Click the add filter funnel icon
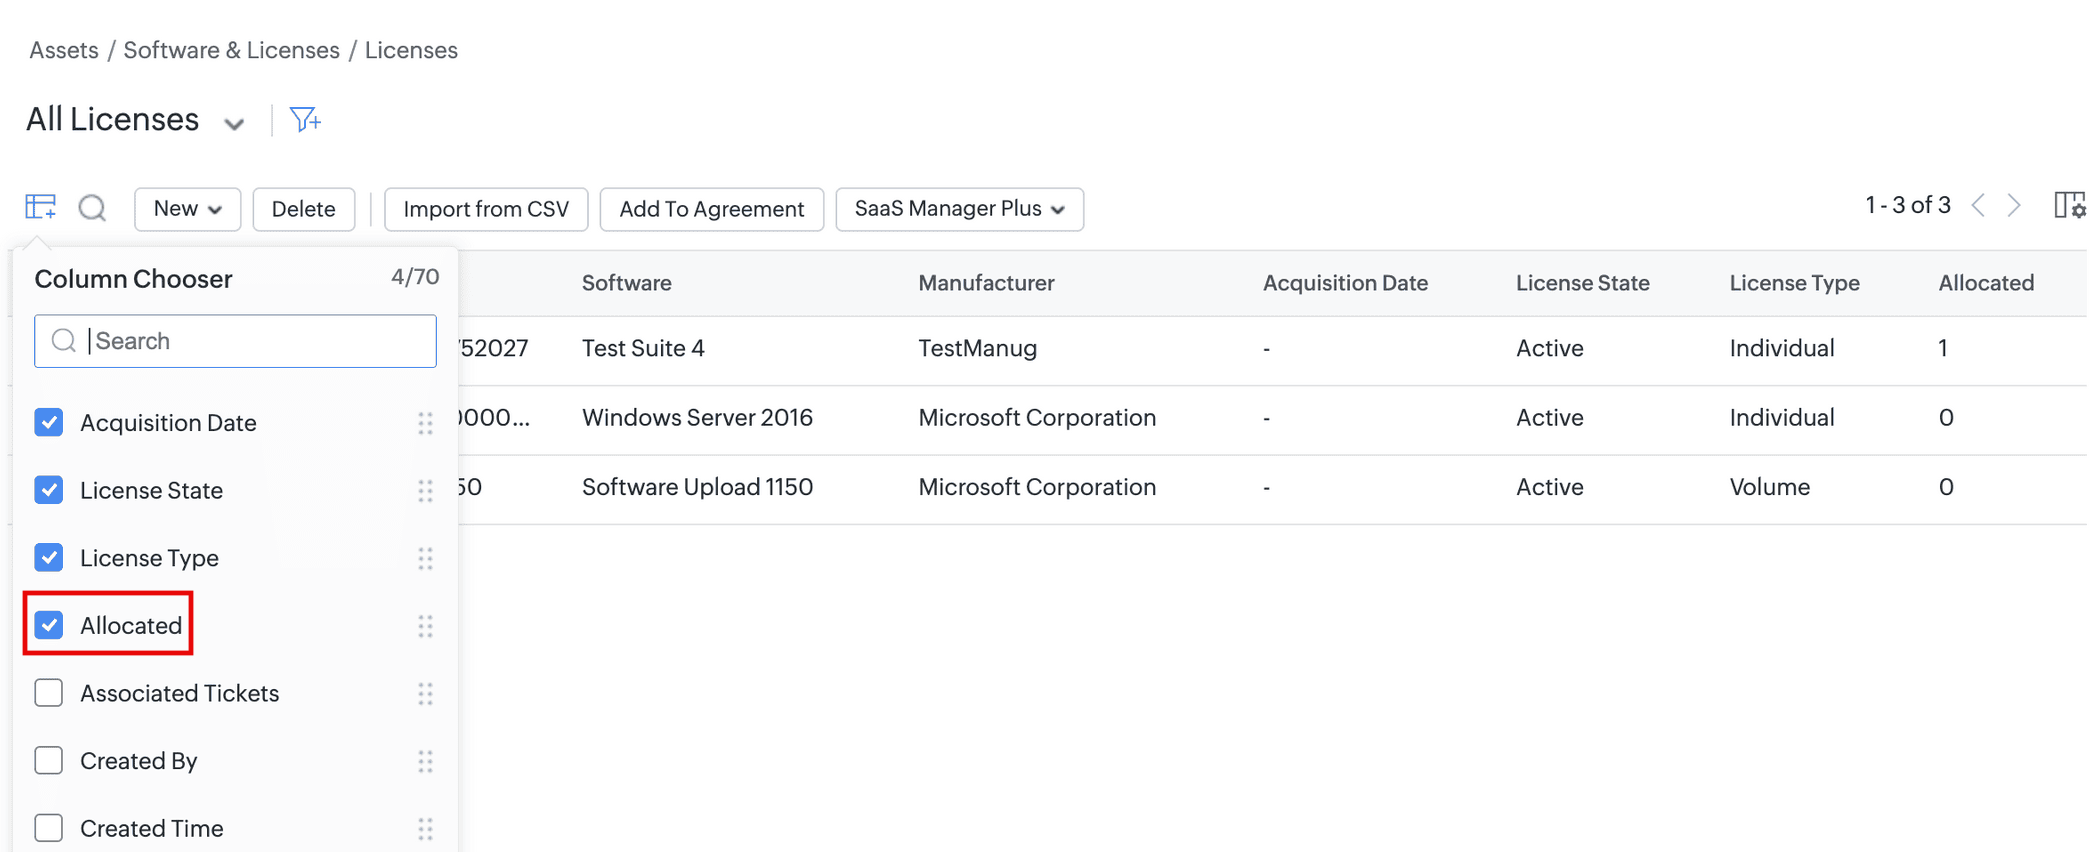Screen dimensions: 2098x852 [305, 120]
